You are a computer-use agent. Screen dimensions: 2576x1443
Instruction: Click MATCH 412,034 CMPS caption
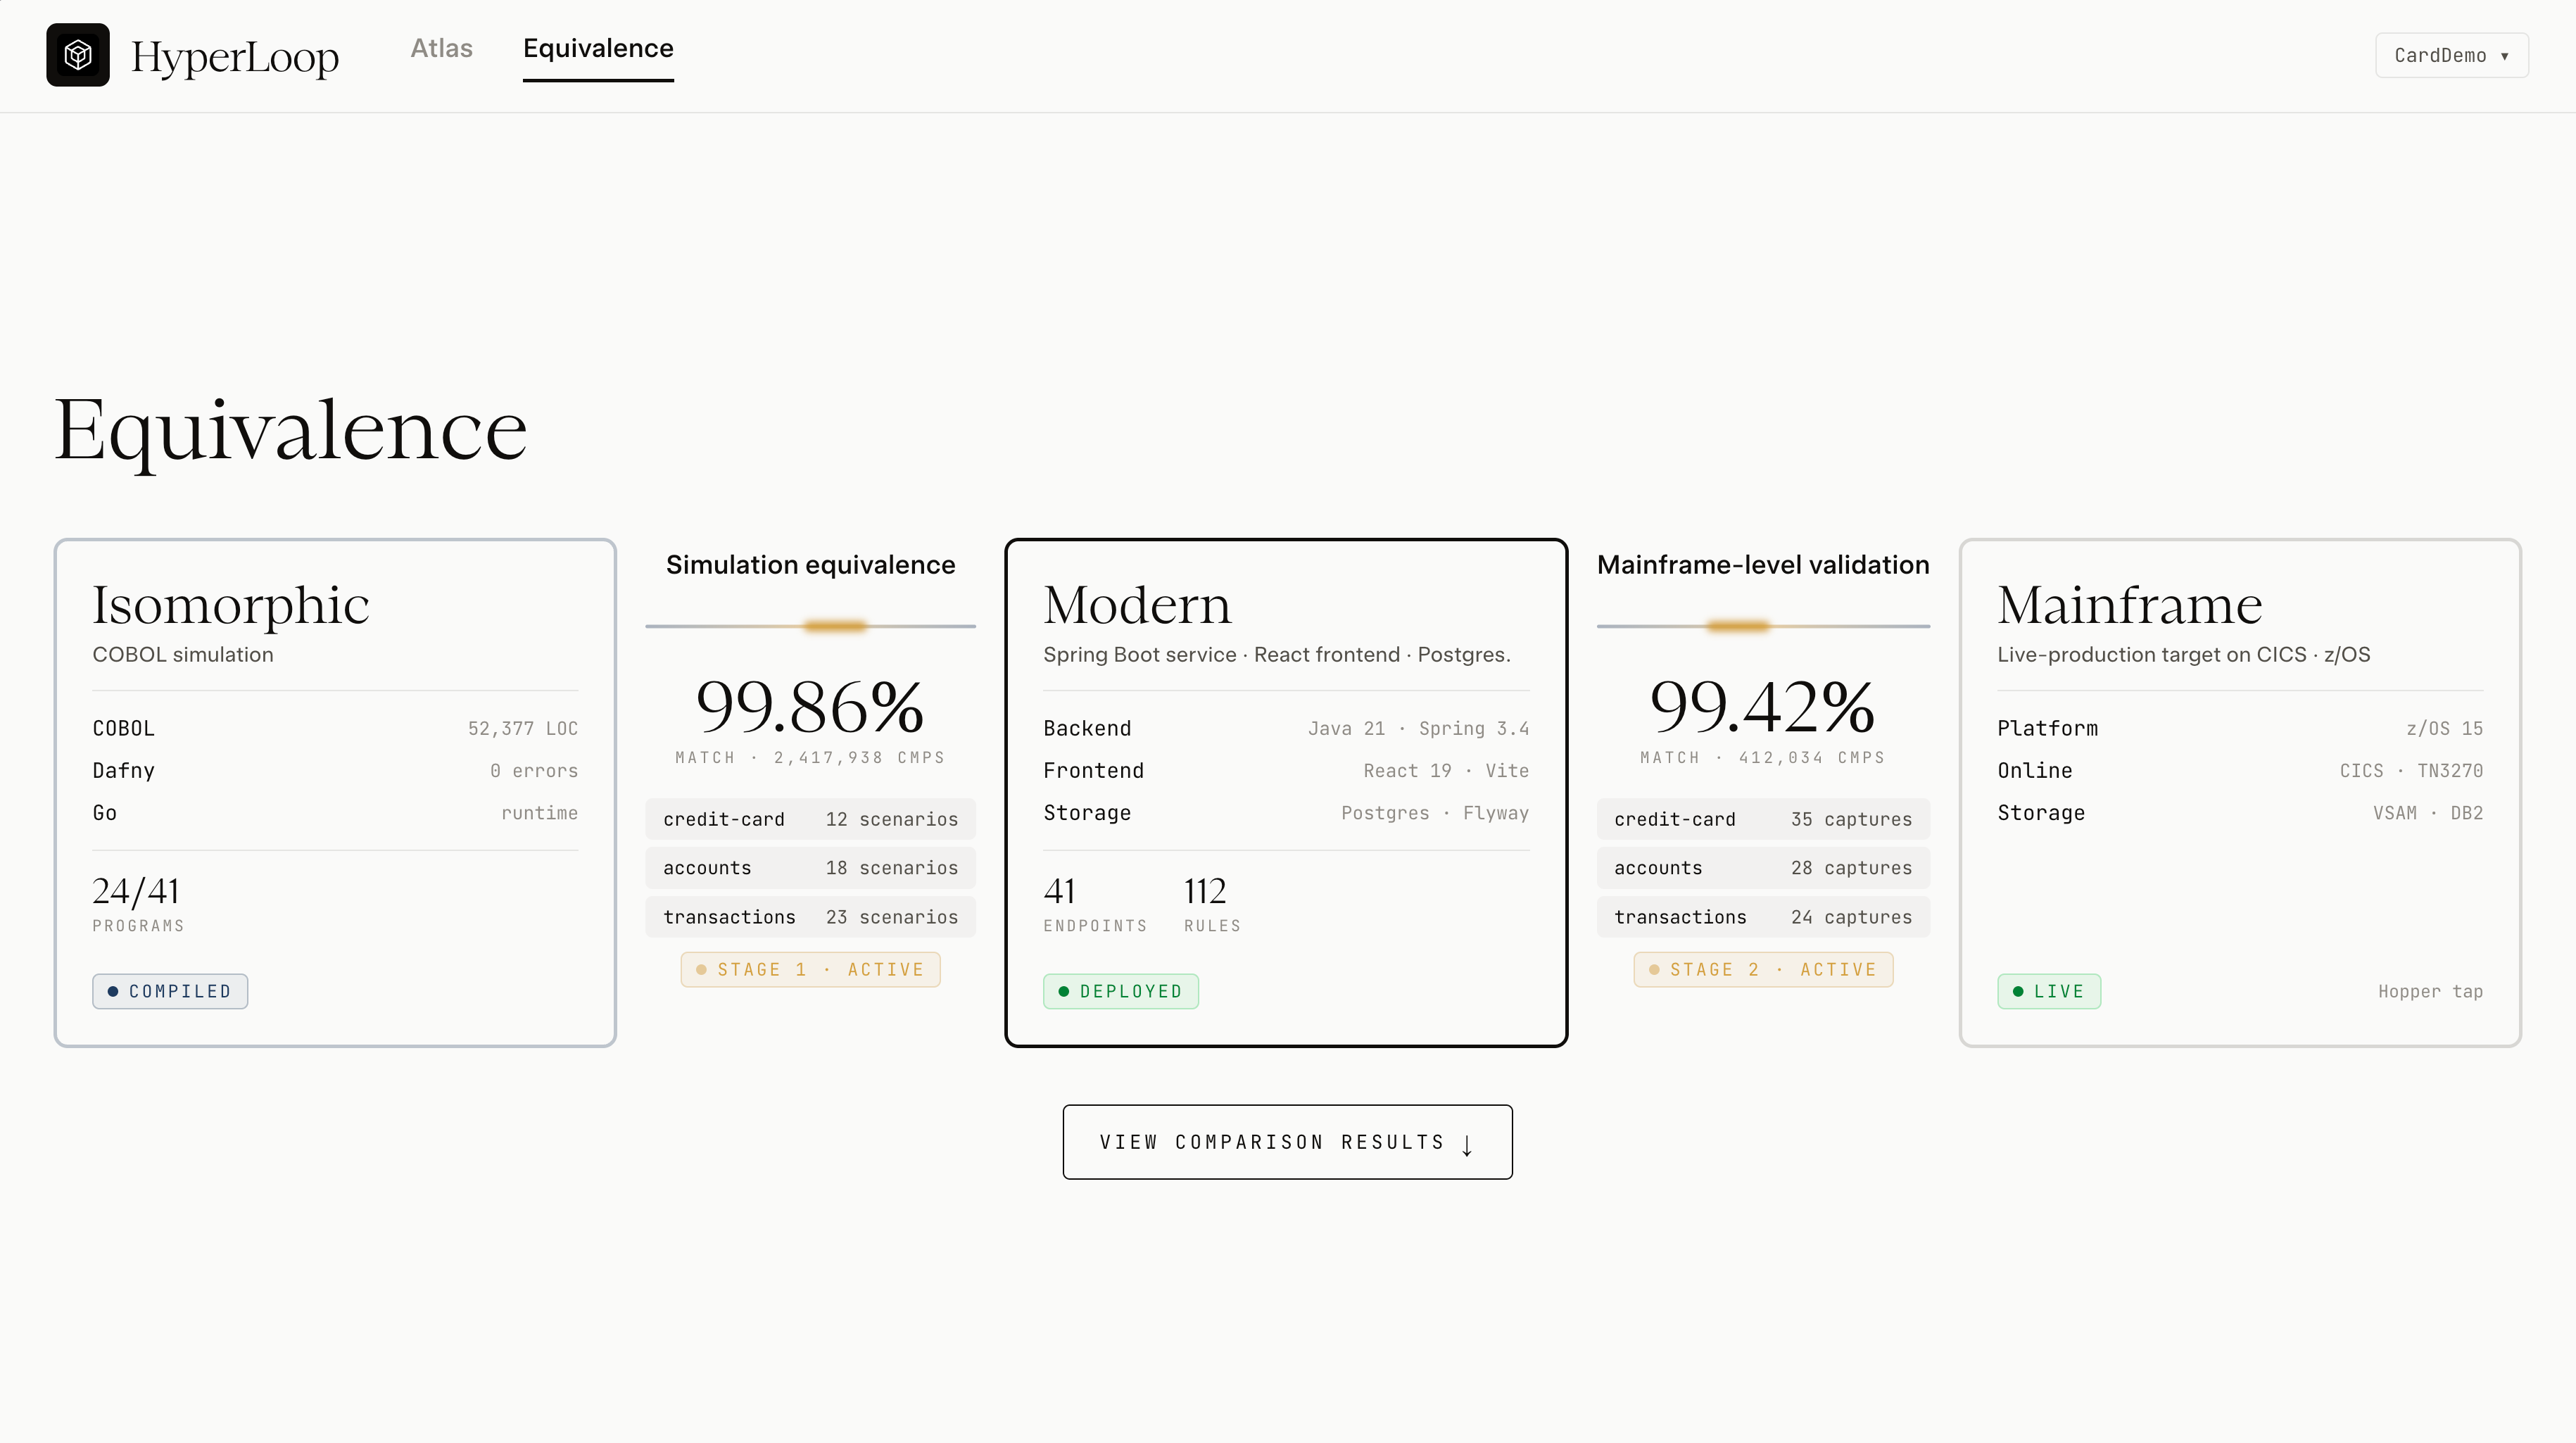click(1763, 757)
